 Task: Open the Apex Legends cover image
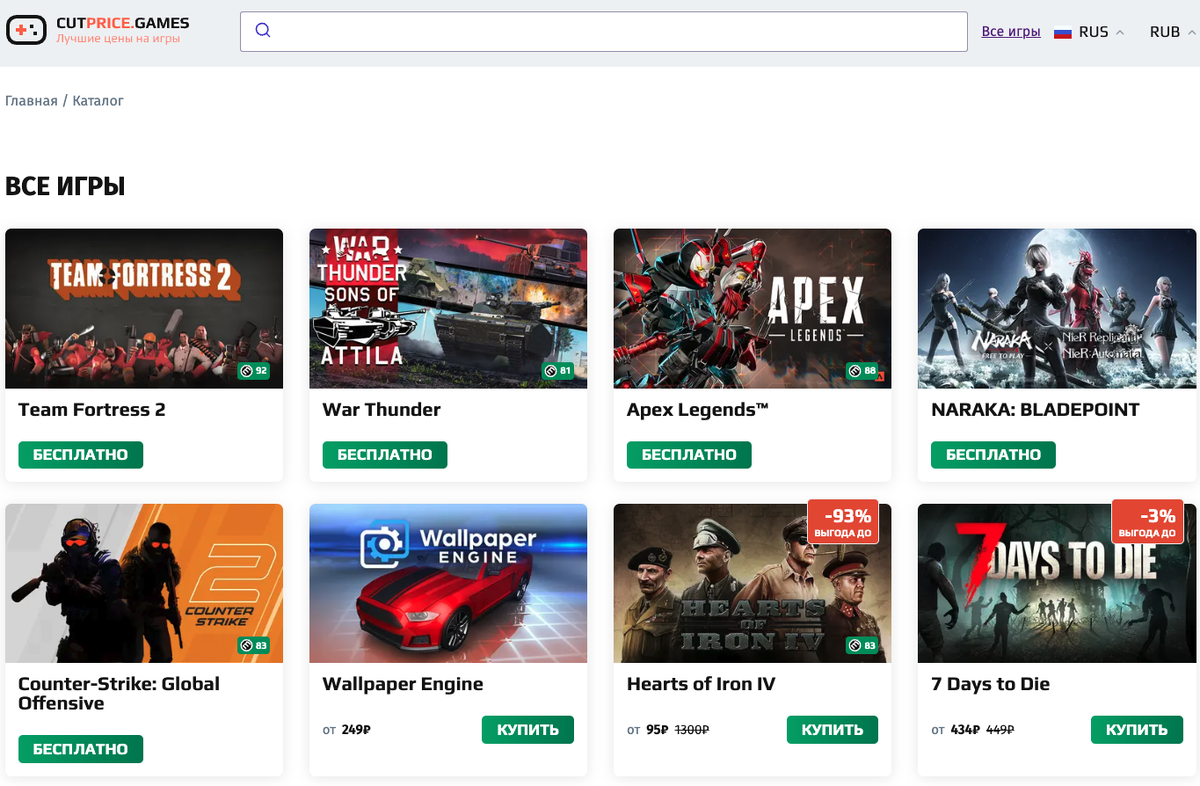[x=752, y=308]
